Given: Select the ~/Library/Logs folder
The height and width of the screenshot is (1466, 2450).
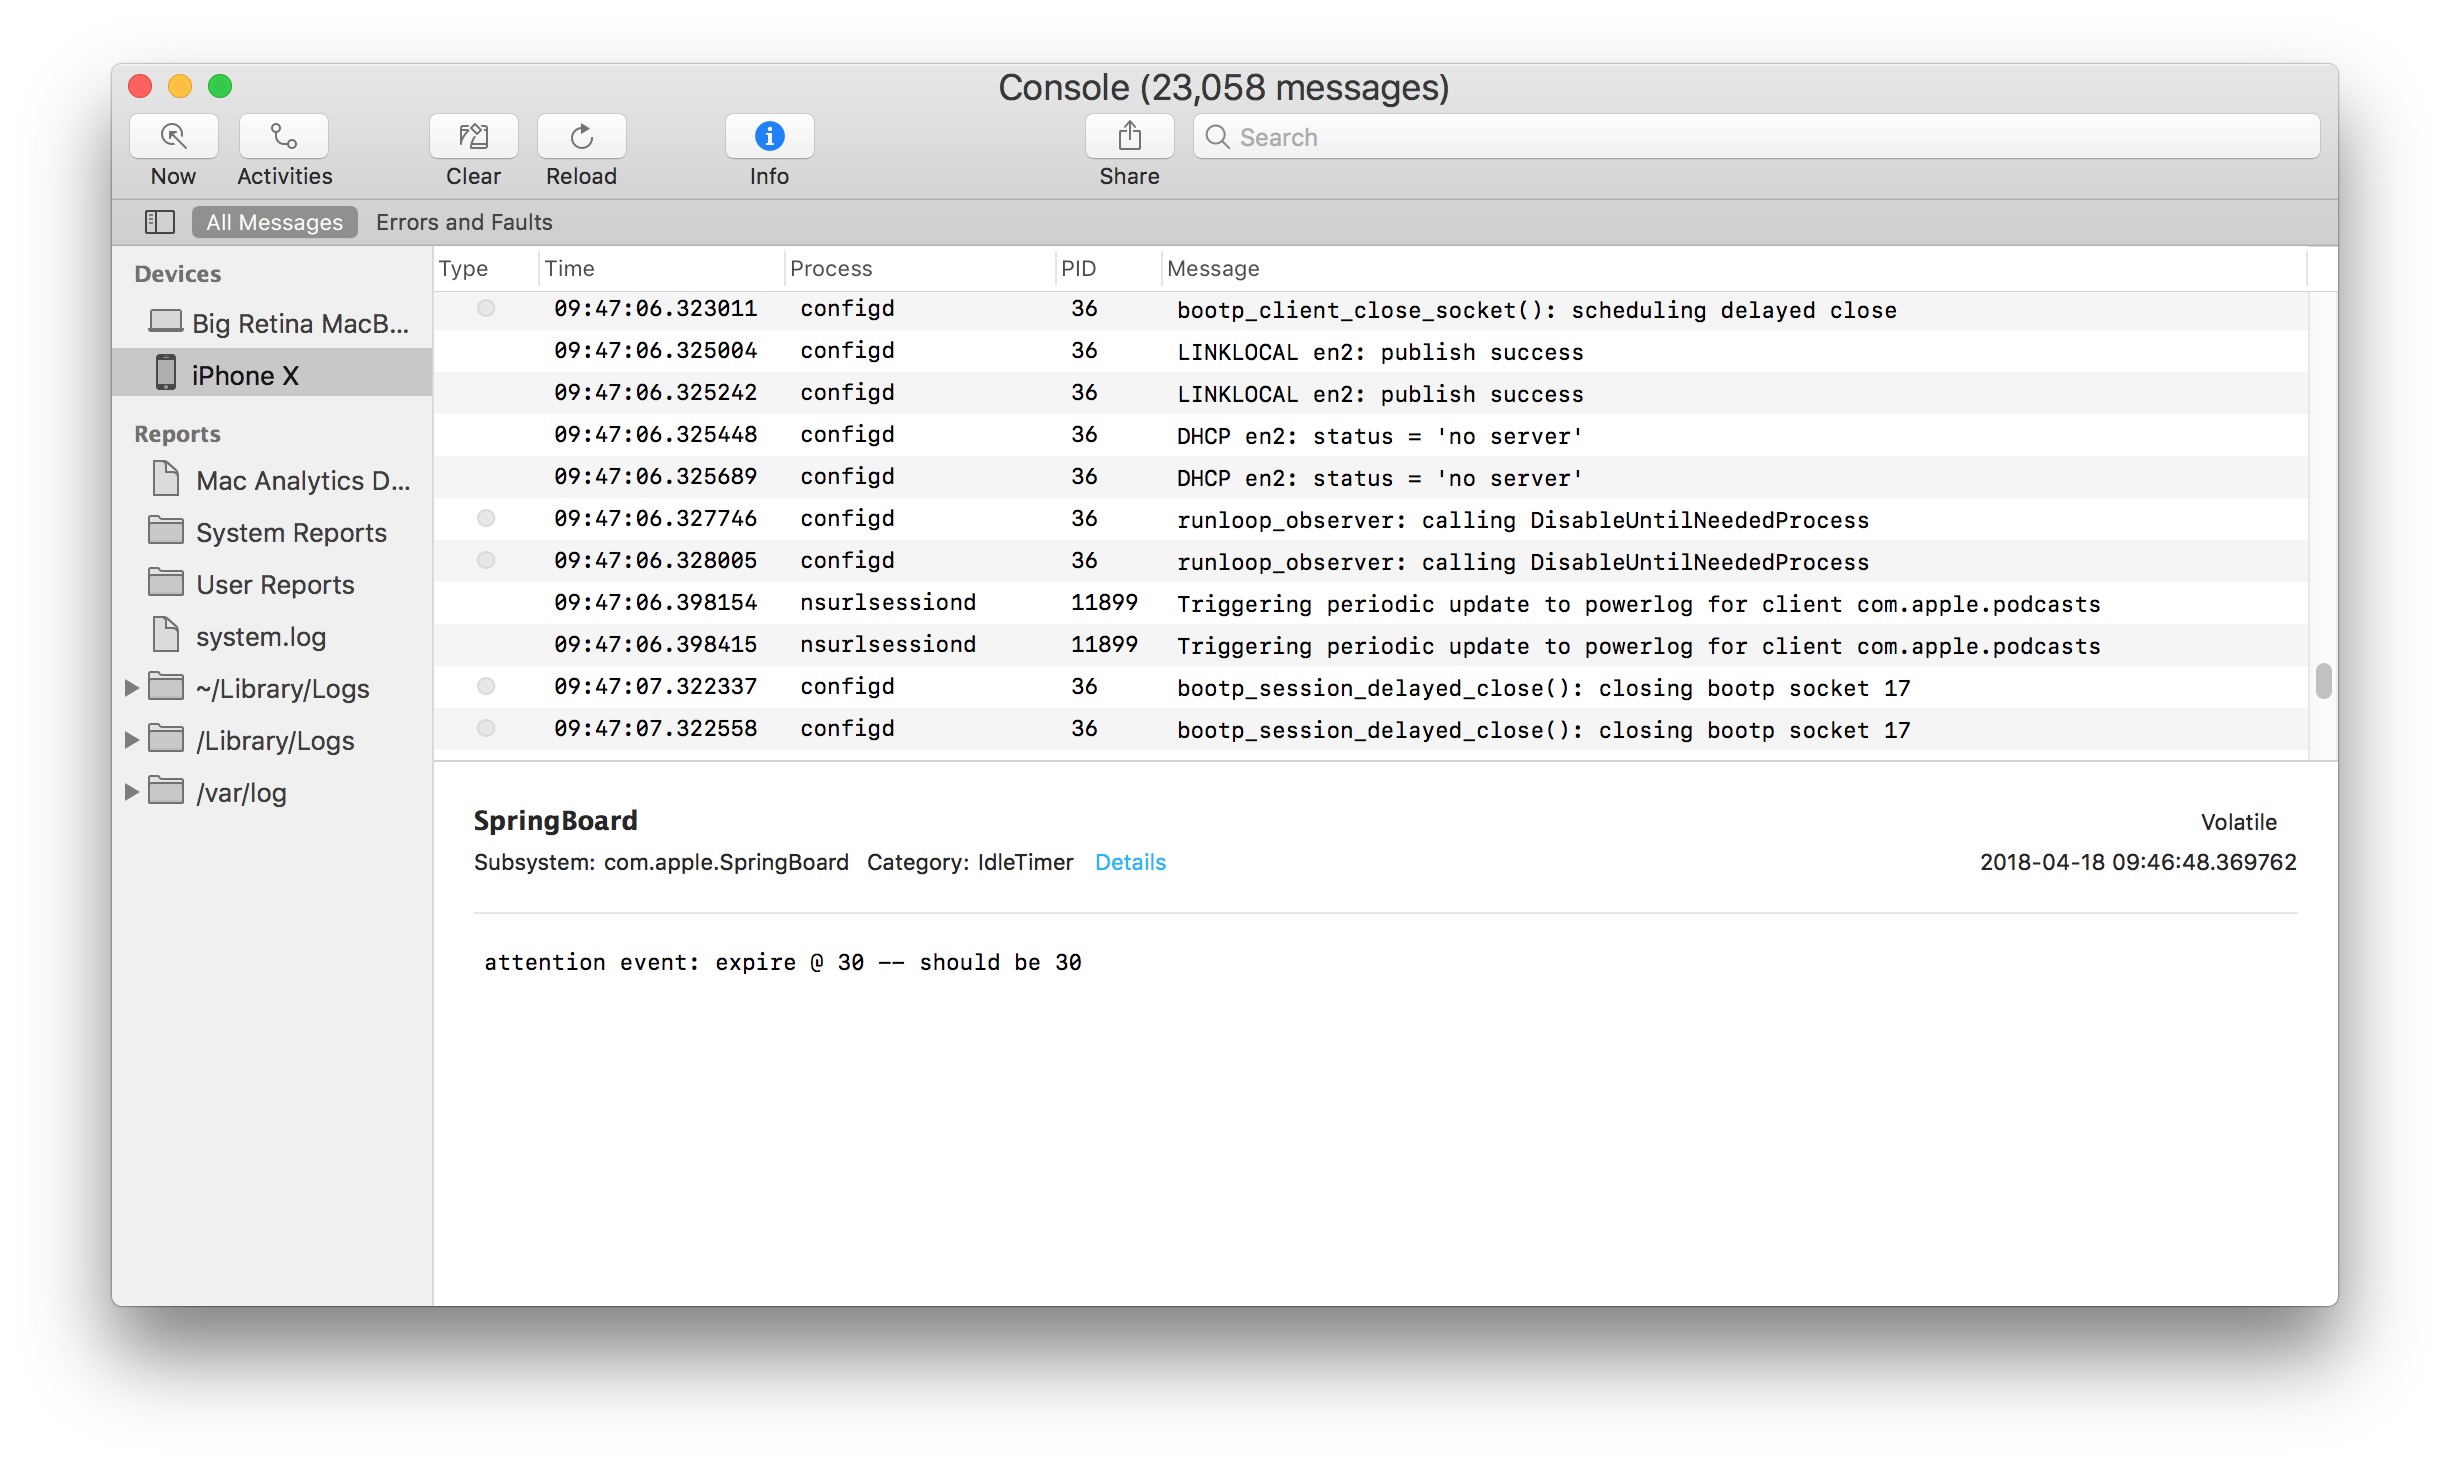Looking at the screenshot, I should [272, 688].
